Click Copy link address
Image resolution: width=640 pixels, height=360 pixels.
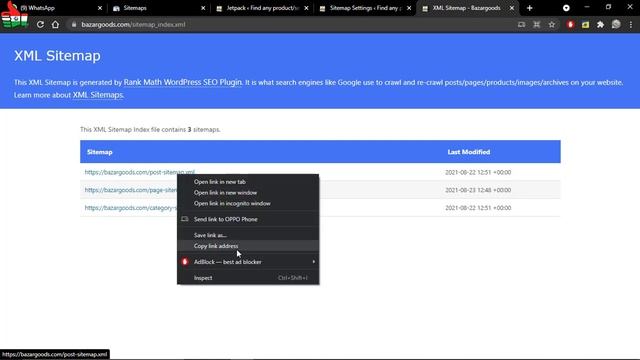(248, 246)
